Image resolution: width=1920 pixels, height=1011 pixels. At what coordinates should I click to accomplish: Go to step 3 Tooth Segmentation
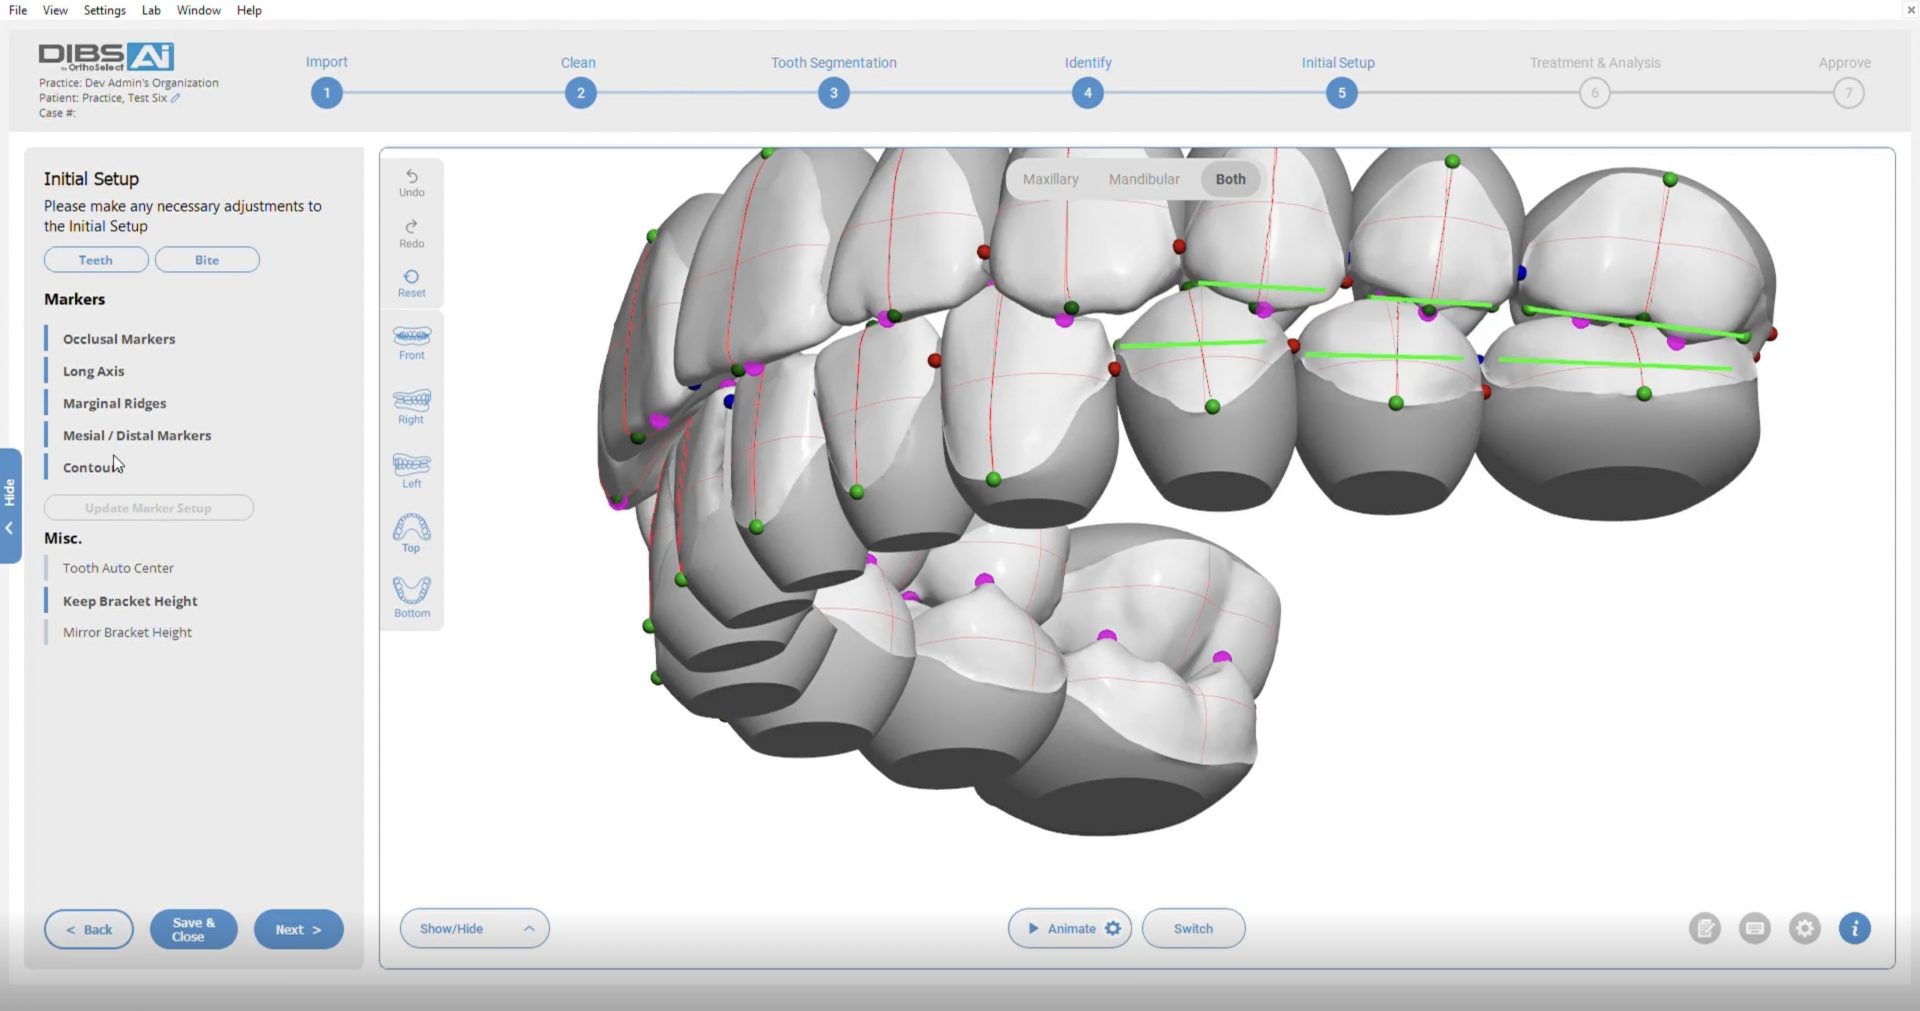pos(833,93)
